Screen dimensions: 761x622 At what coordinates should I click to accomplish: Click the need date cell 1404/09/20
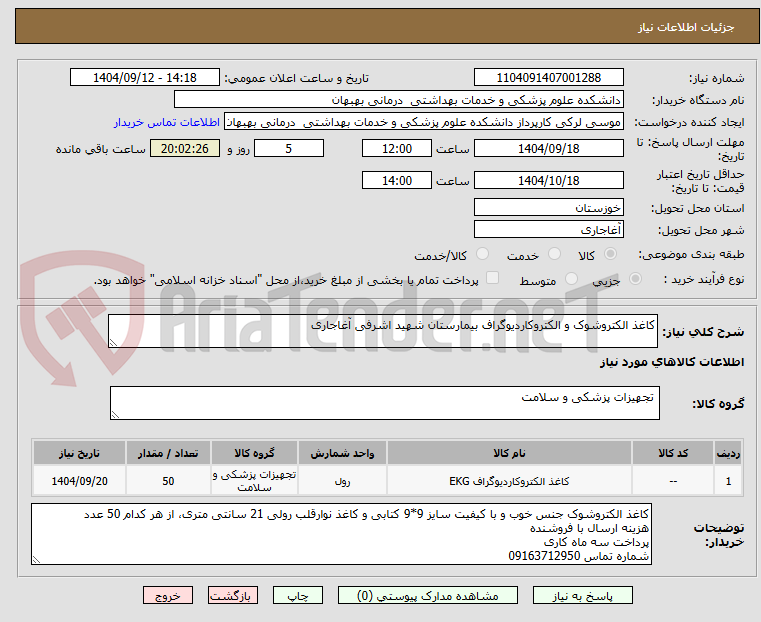(x=79, y=481)
